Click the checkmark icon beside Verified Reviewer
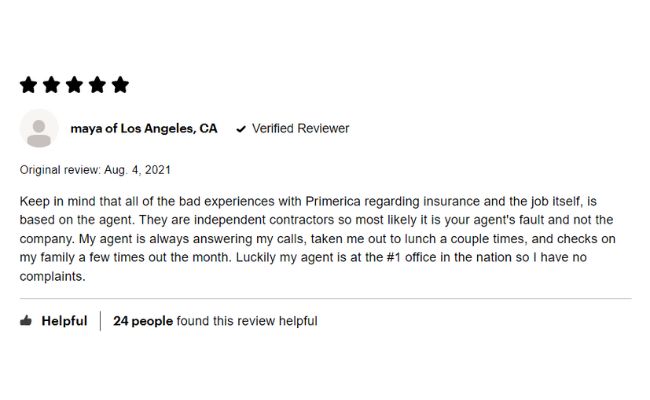 pyautogui.click(x=241, y=129)
